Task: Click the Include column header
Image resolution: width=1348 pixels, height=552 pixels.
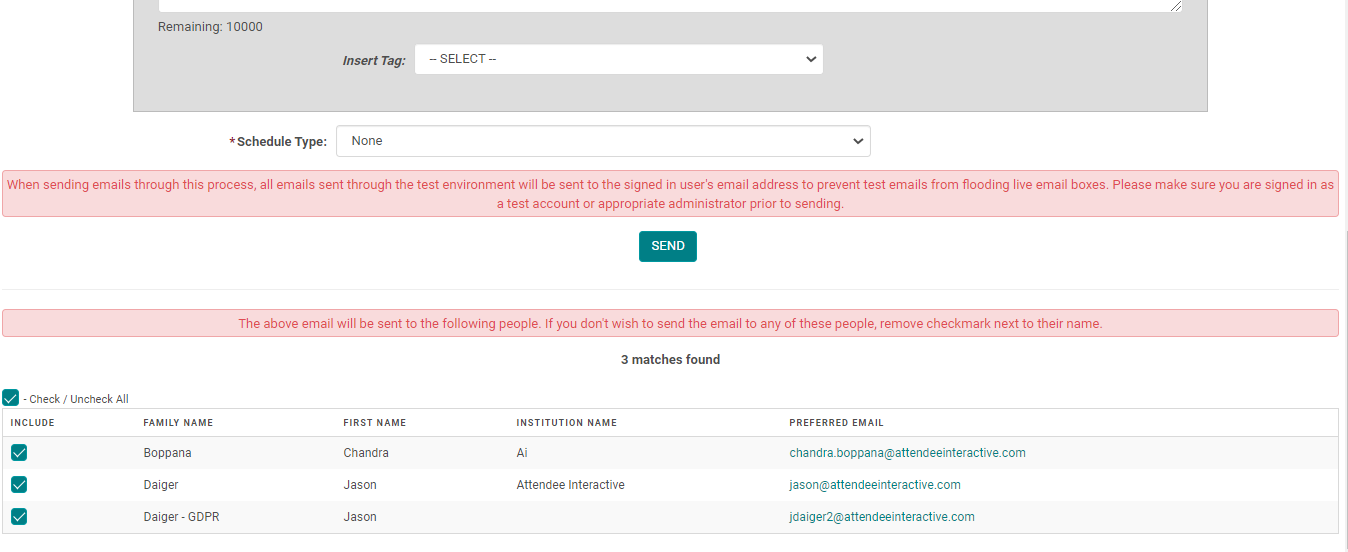Action: [33, 423]
